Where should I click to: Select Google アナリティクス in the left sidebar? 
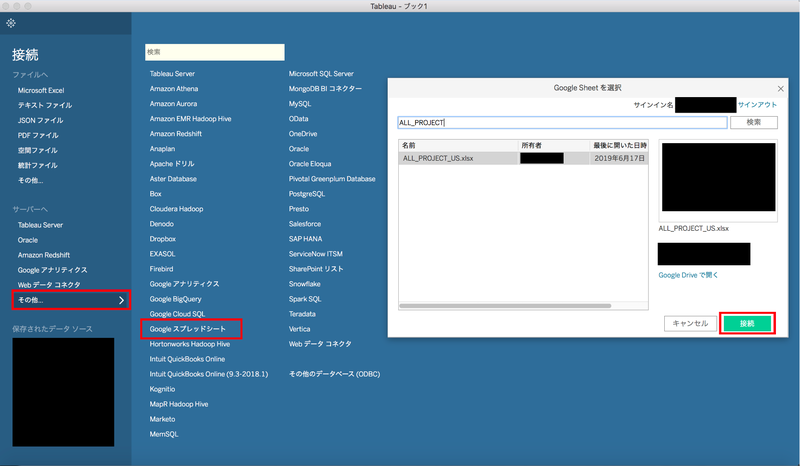point(53,270)
